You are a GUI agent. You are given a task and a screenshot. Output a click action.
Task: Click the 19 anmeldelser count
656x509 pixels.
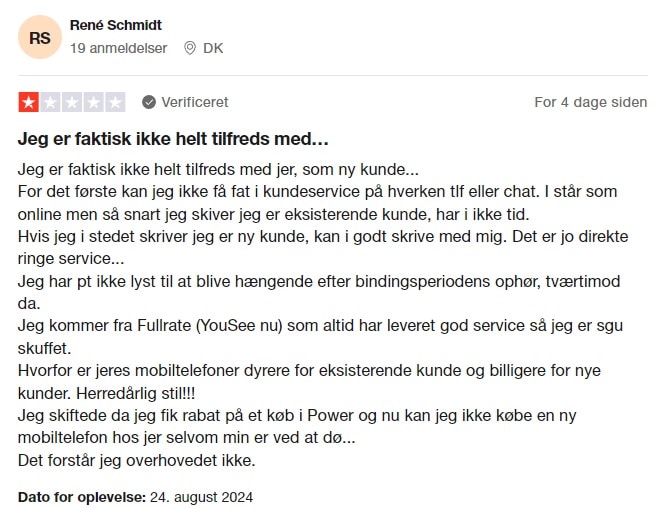pos(119,47)
